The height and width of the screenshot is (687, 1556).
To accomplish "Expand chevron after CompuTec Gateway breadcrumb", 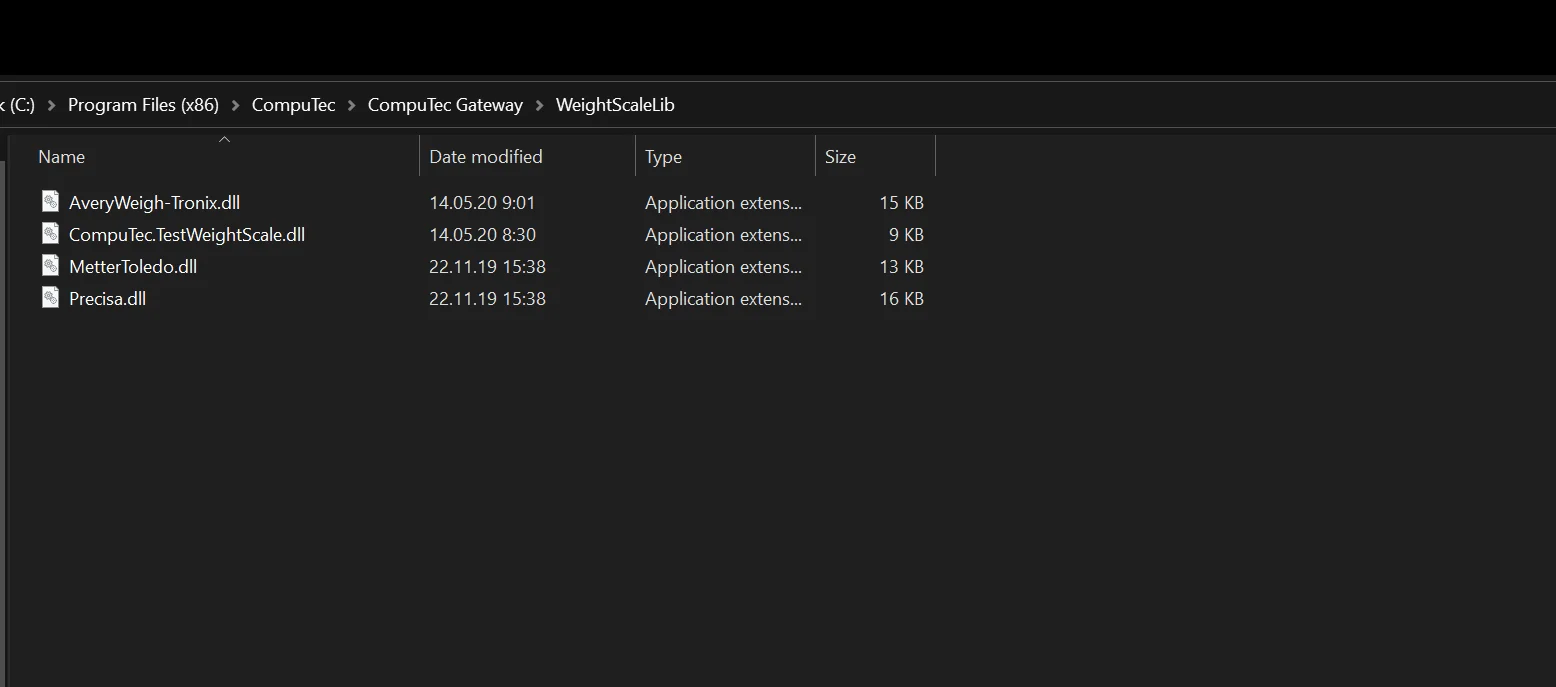I will tap(540, 105).
